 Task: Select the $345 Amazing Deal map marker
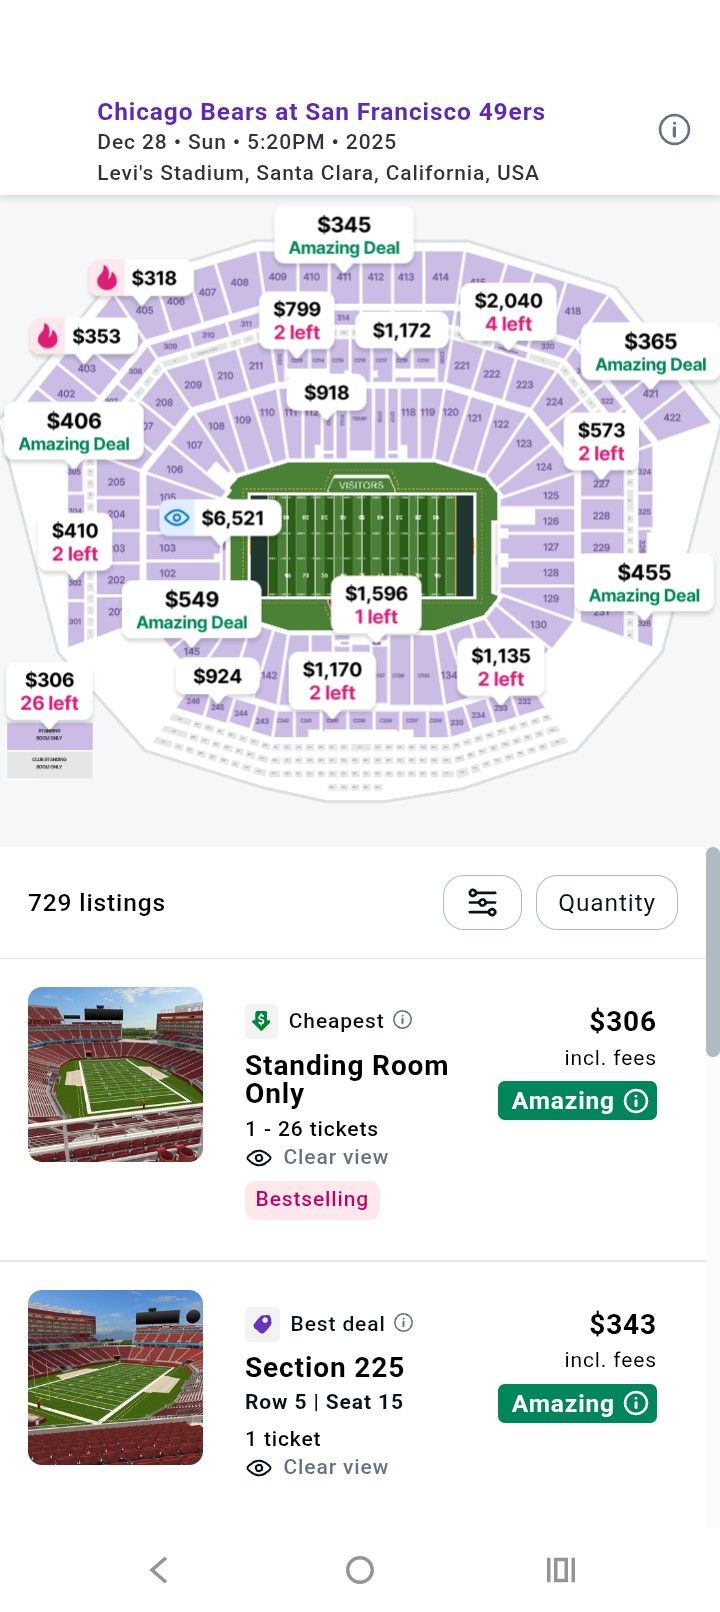[x=344, y=235]
